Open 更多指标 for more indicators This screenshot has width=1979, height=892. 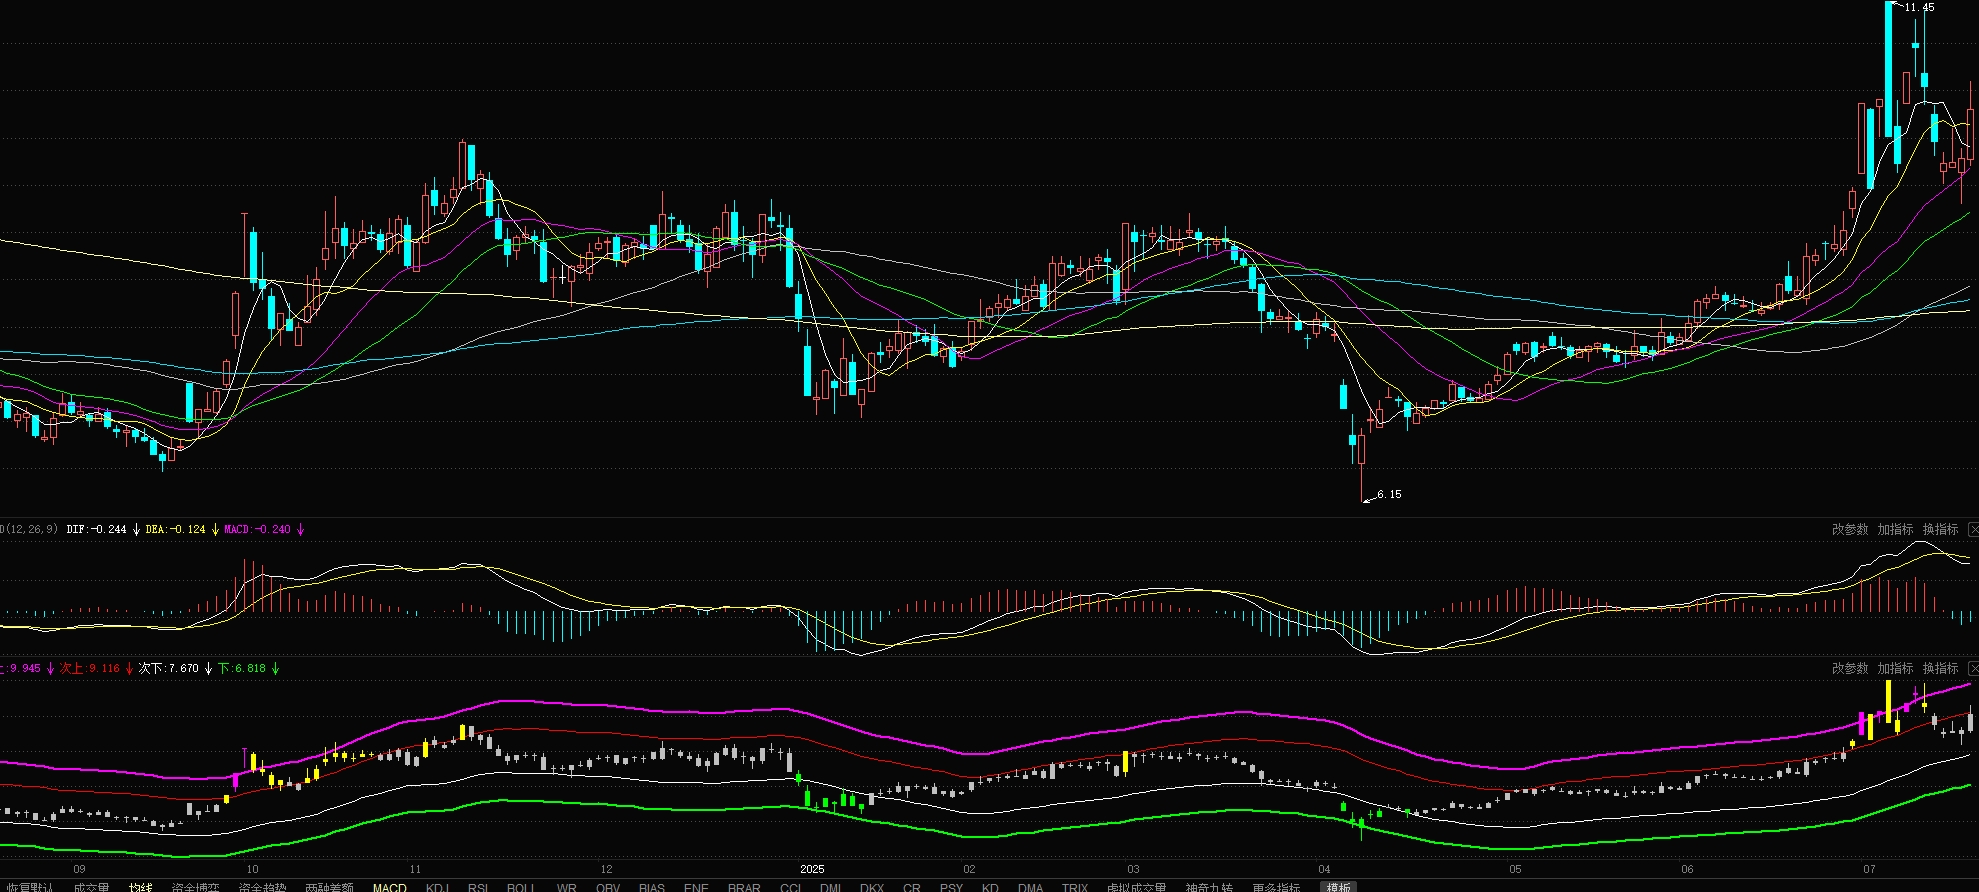click(1276, 887)
